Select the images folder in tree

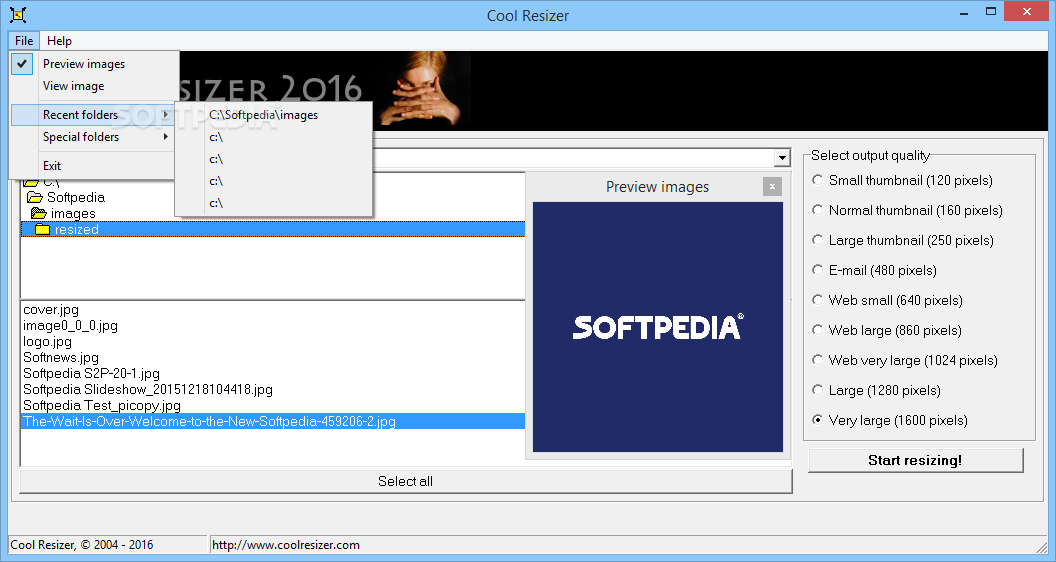click(73, 214)
